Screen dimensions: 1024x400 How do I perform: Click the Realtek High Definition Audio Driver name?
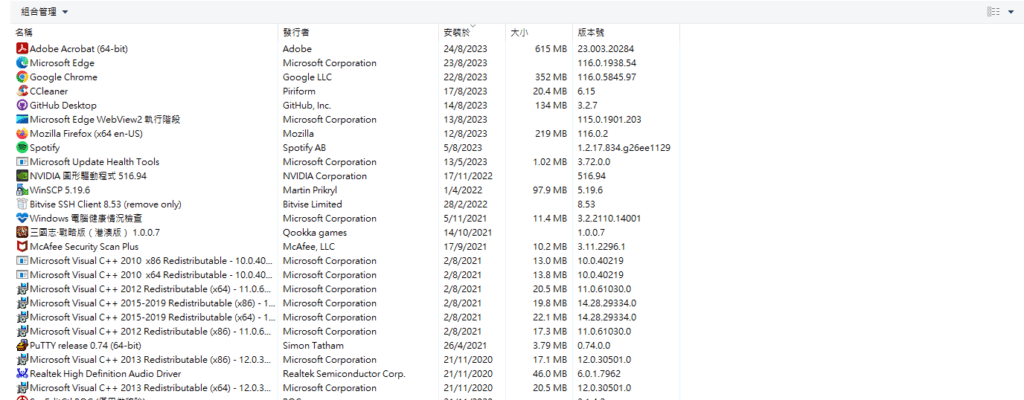coord(106,374)
